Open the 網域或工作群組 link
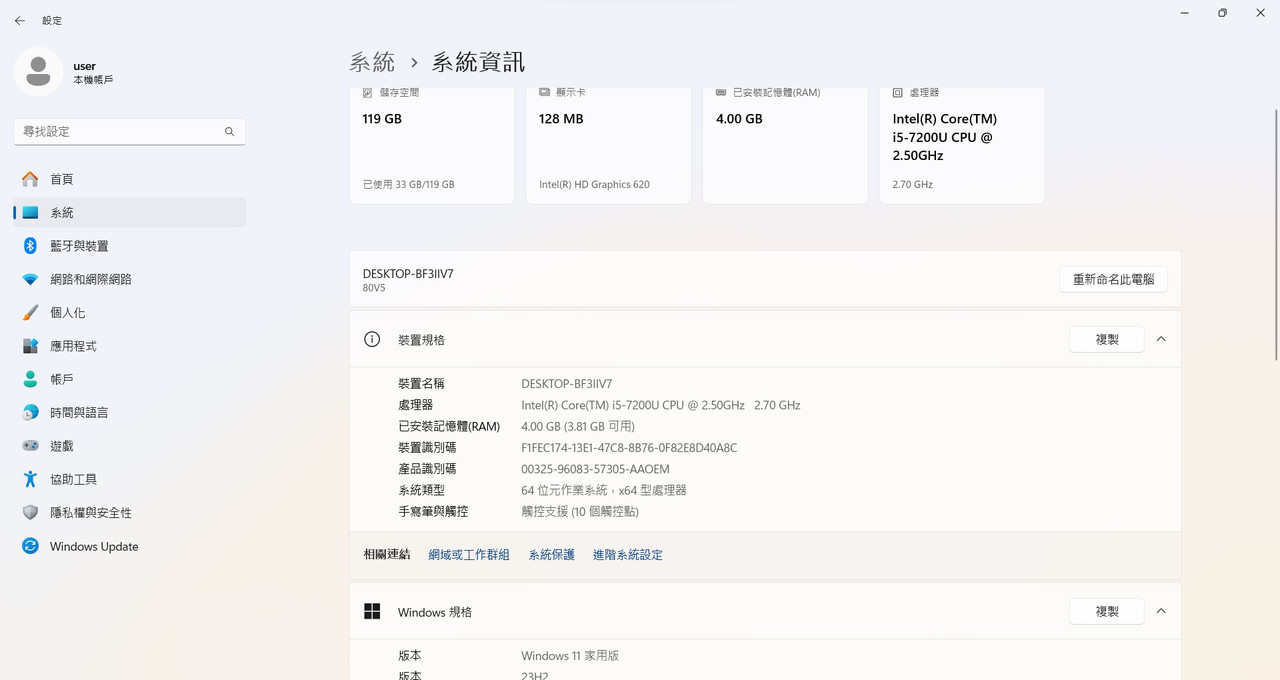The height and width of the screenshot is (680, 1280). tap(469, 554)
